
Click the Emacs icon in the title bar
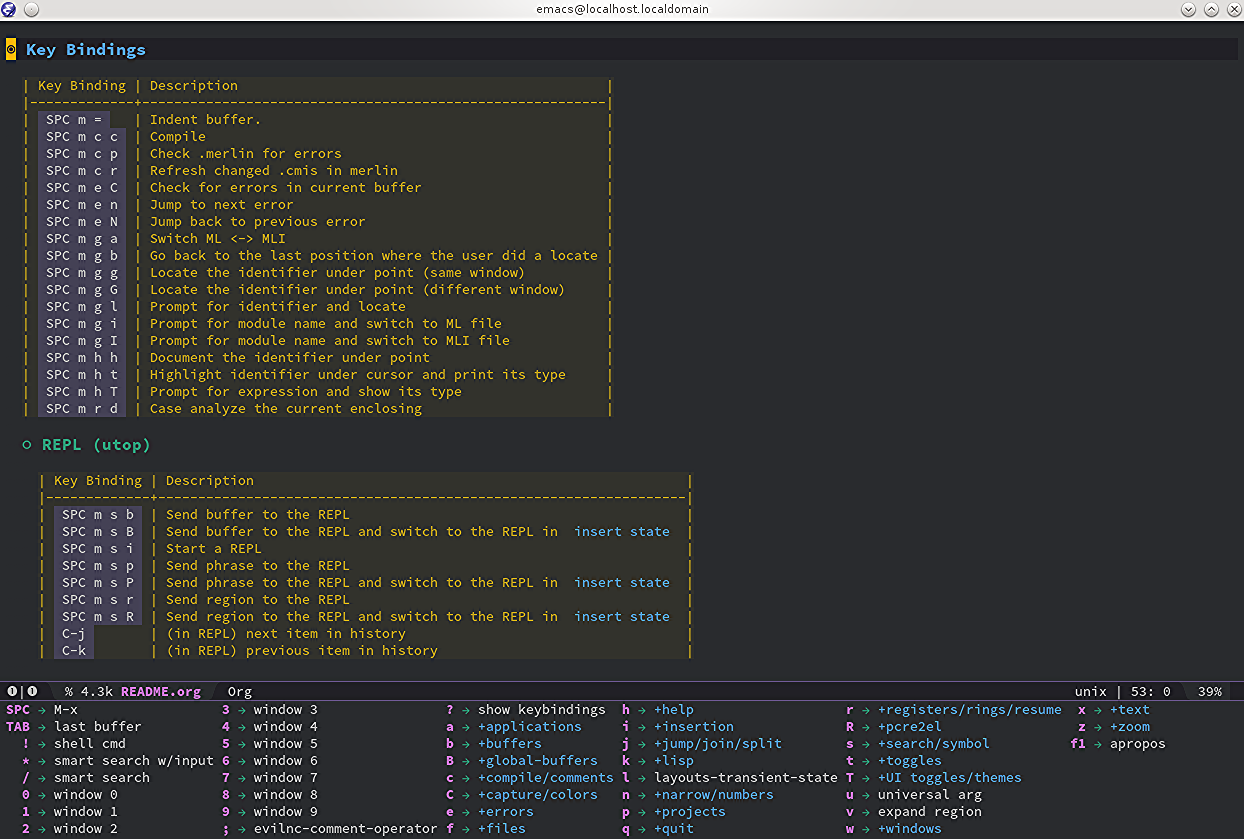(x=9, y=9)
